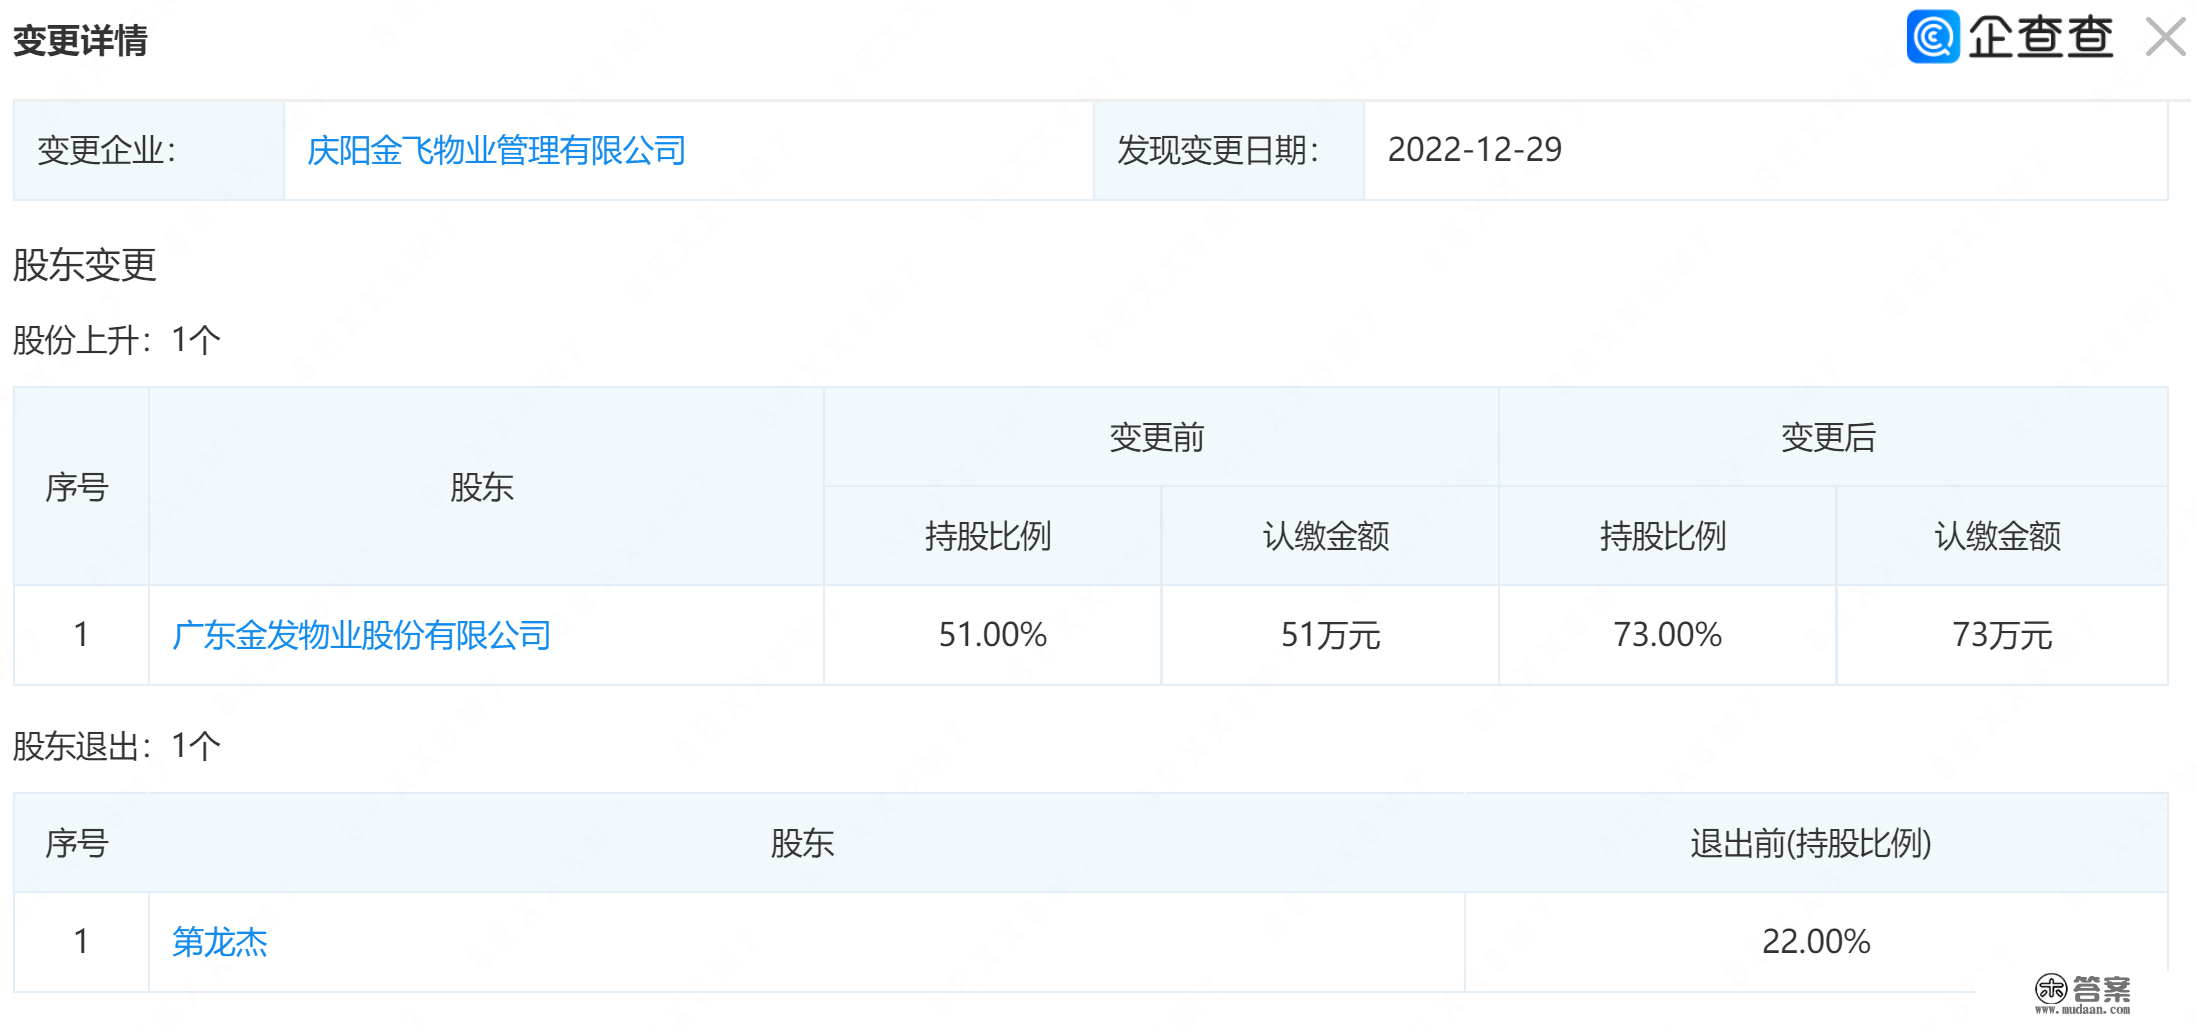
Task: Click the 变更详情 dialog title
Action: [80, 41]
